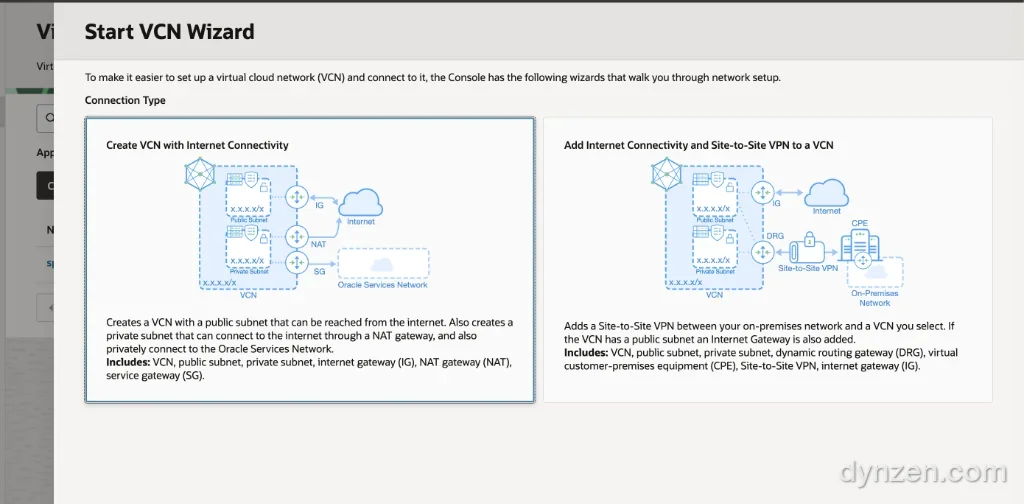Image resolution: width=1024 pixels, height=504 pixels.
Task: Click the background search field behind the dialog
Action: coord(45,119)
